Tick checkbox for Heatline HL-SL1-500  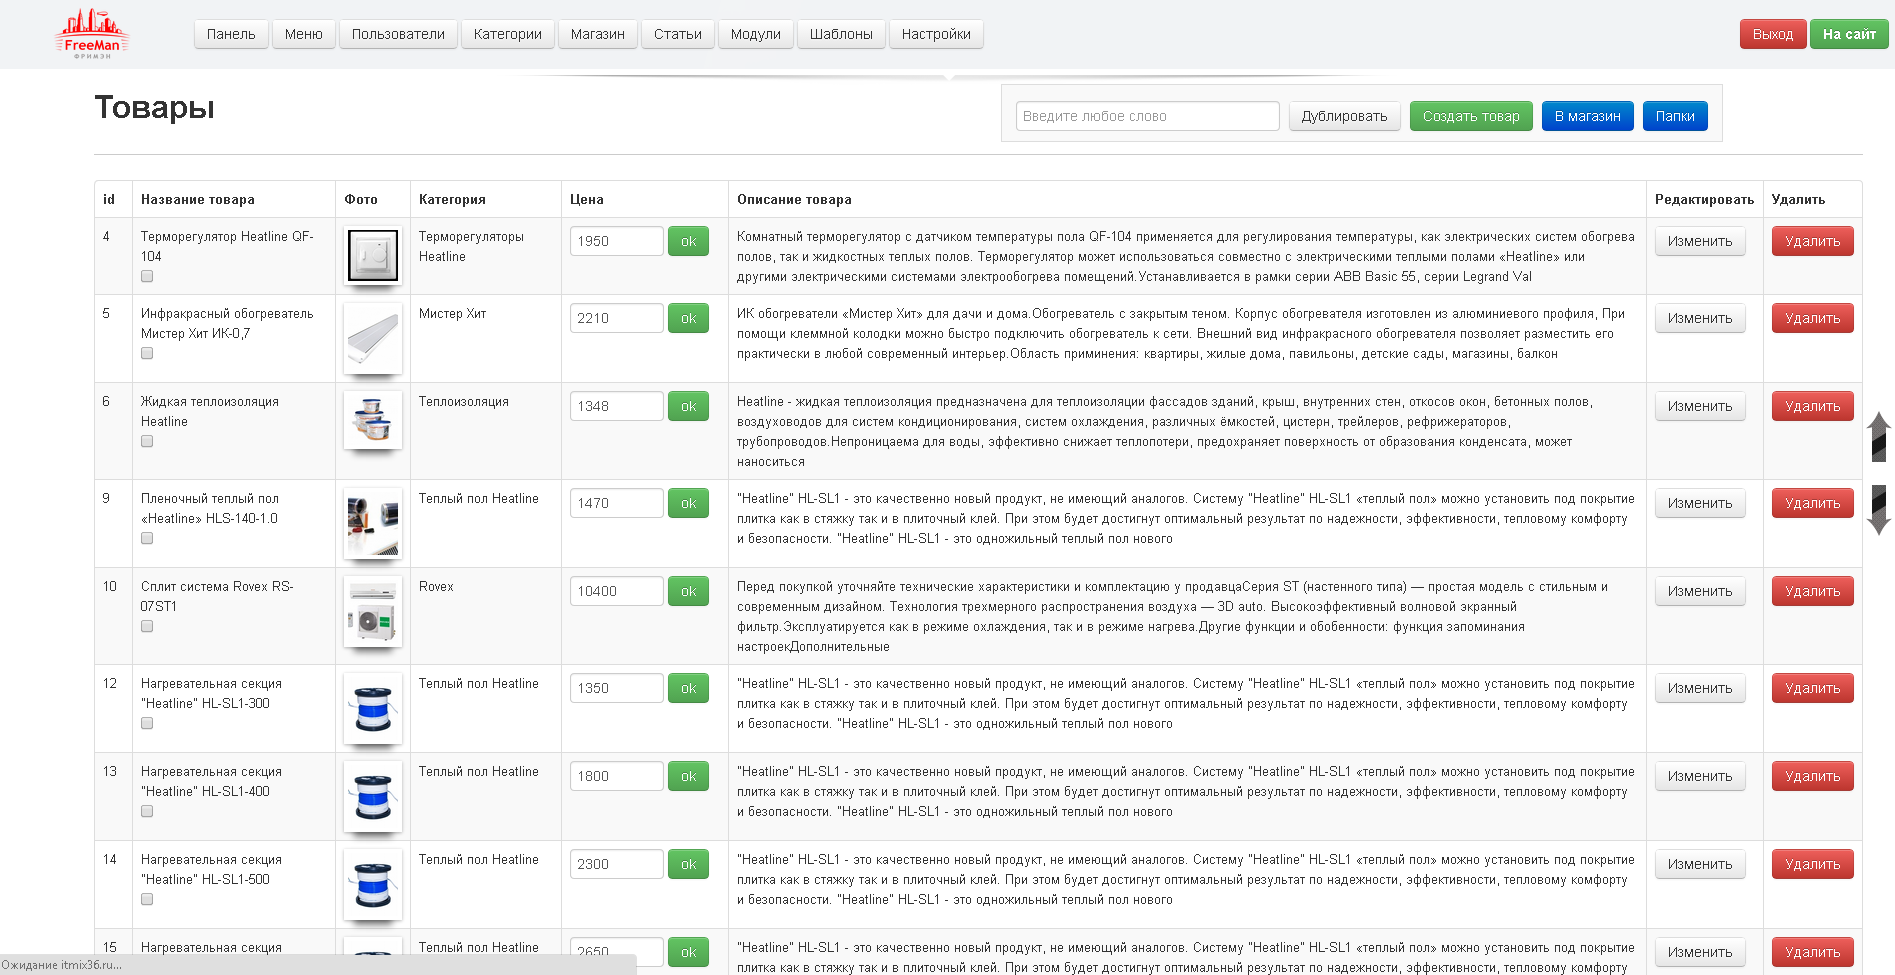click(147, 899)
